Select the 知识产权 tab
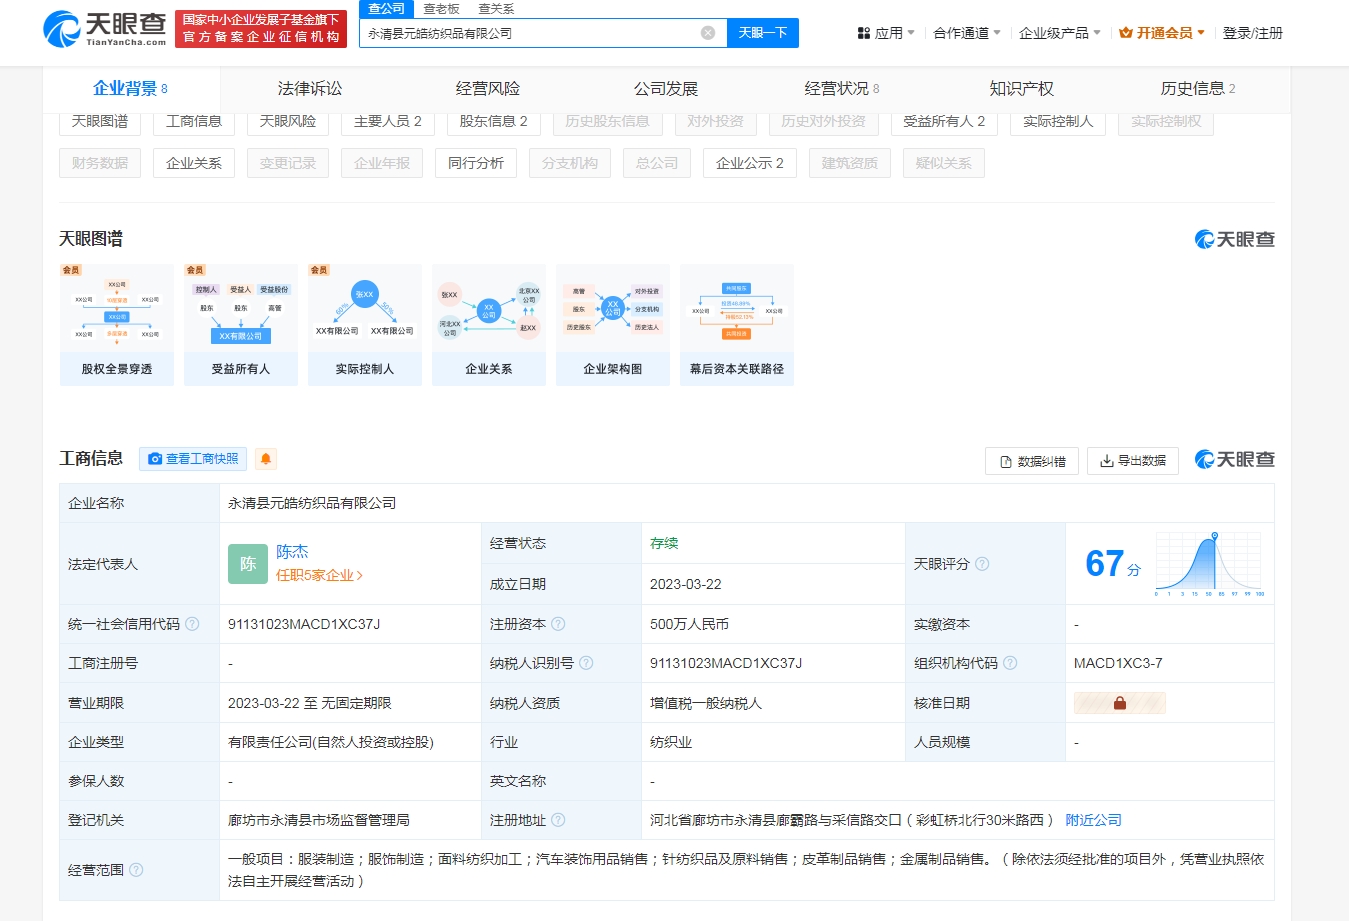This screenshot has height=921, width=1349. pos(1021,89)
